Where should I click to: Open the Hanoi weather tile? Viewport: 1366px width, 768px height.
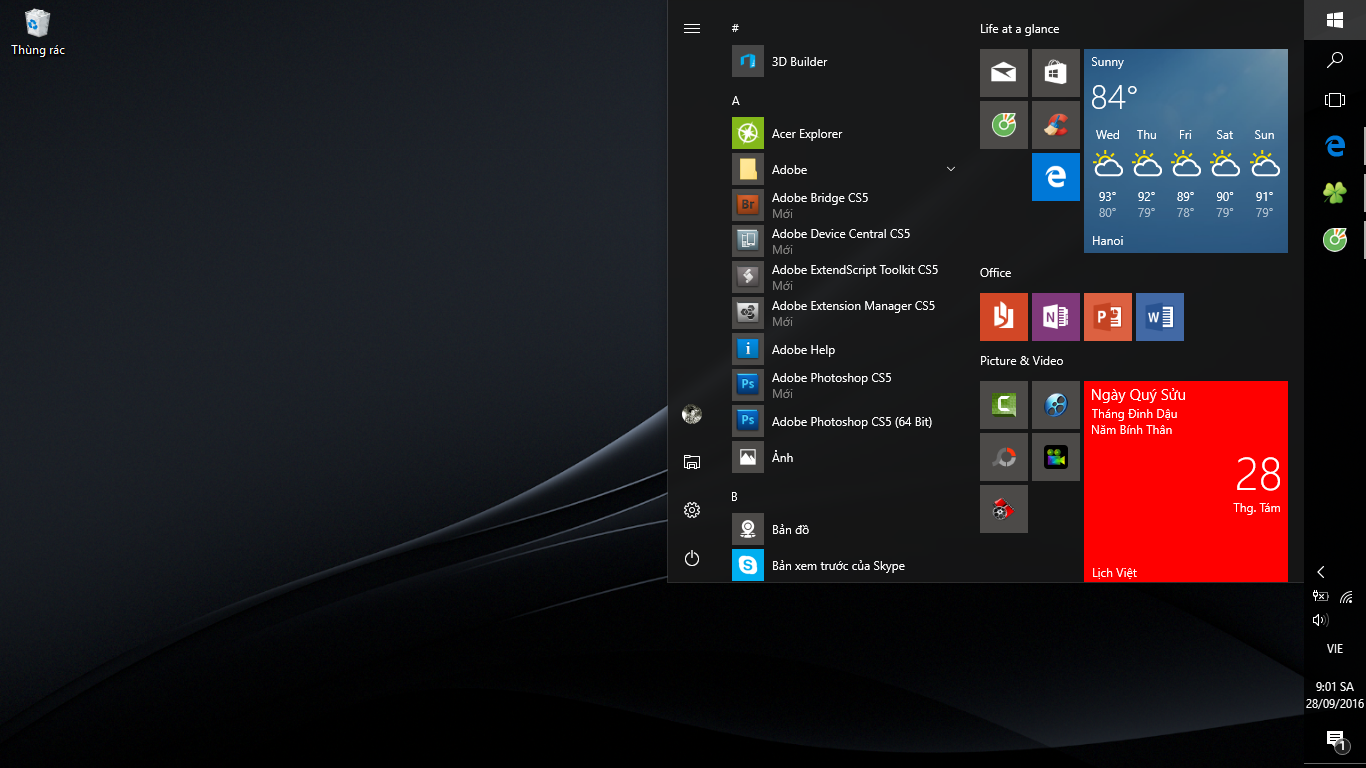(x=1186, y=151)
